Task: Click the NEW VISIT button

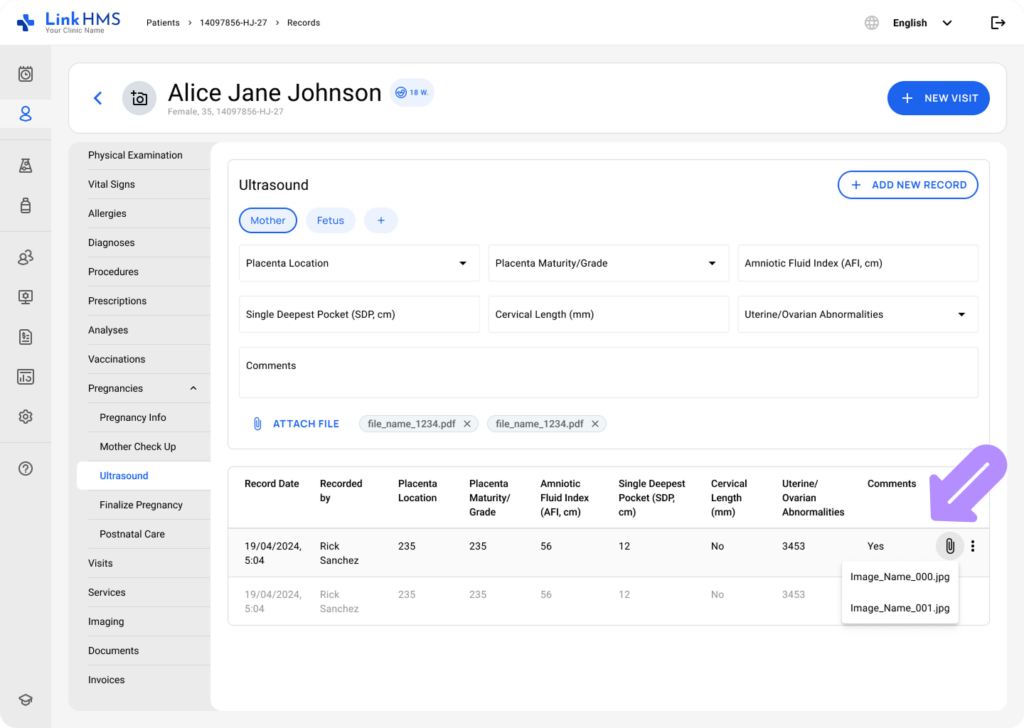Action: [938, 98]
